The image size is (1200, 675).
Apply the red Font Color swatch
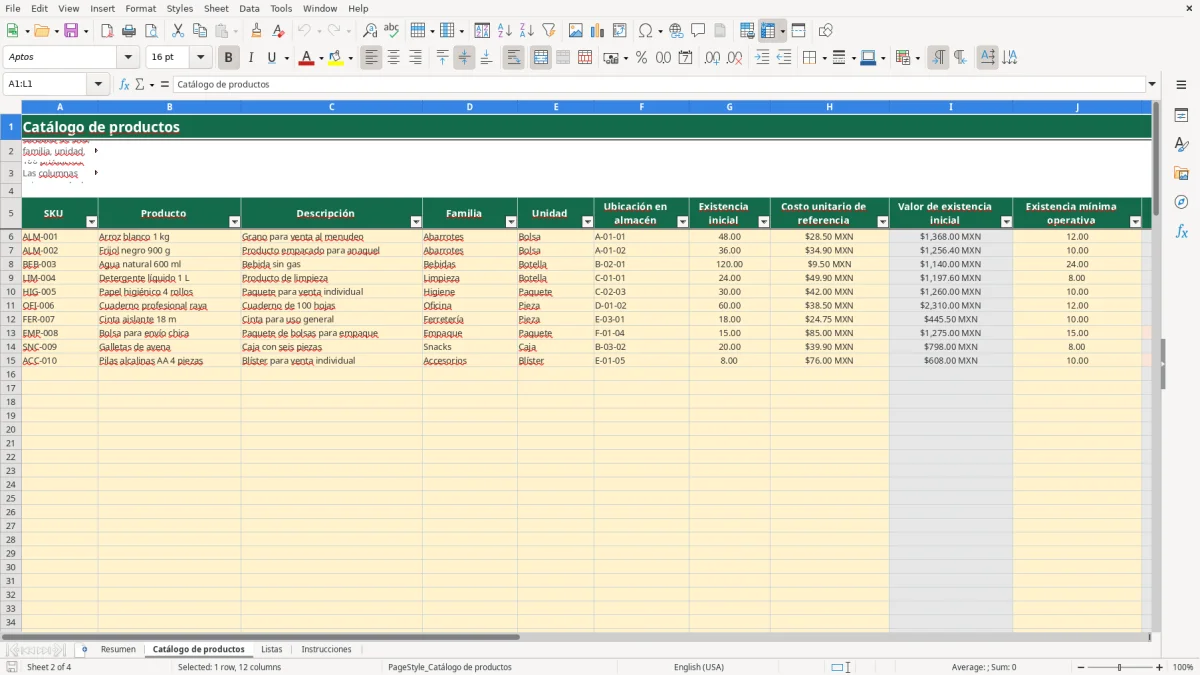click(306, 58)
